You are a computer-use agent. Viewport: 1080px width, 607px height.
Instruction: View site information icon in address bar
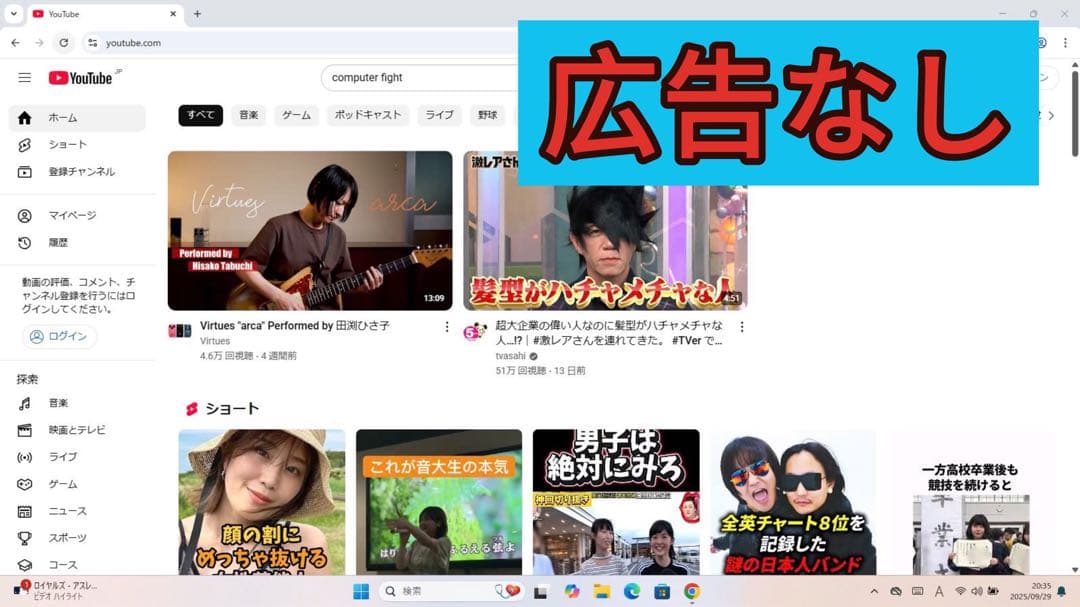pyautogui.click(x=92, y=43)
